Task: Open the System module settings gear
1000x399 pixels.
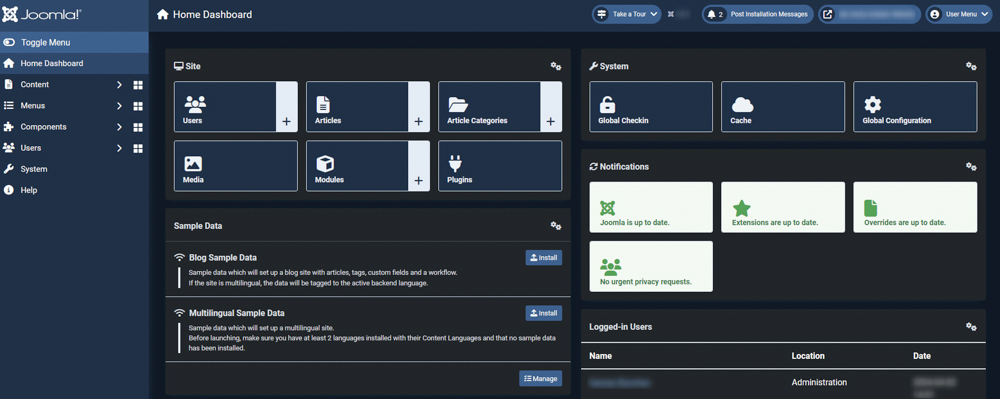Action: coord(971,66)
